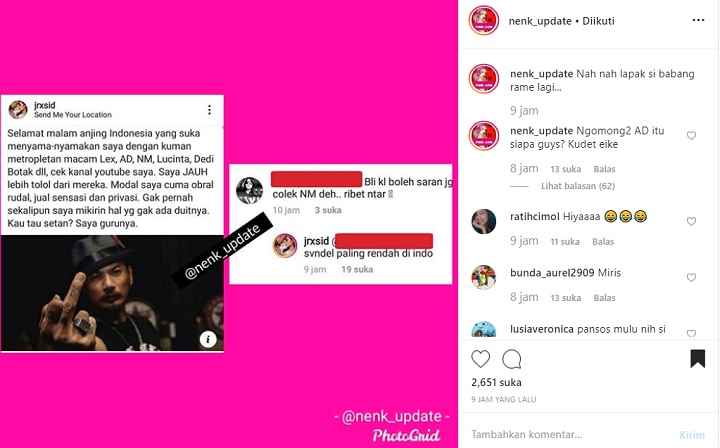Screen dimensions: 720x448
Task: Reply with Balas to bunda_aurel2909's comment
Action: 604,298
